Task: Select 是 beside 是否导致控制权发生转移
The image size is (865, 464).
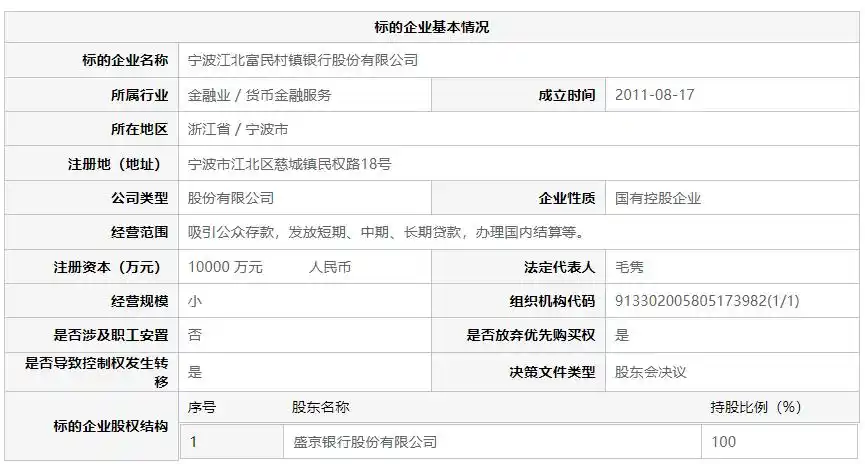Action: [195, 372]
